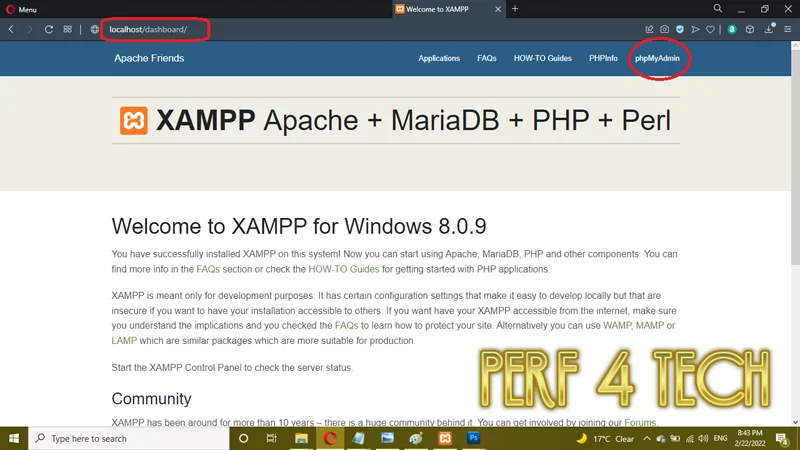Go forward with the browser forward arrow
The height and width of the screenshot is (450, 800).
pos(30,29)
